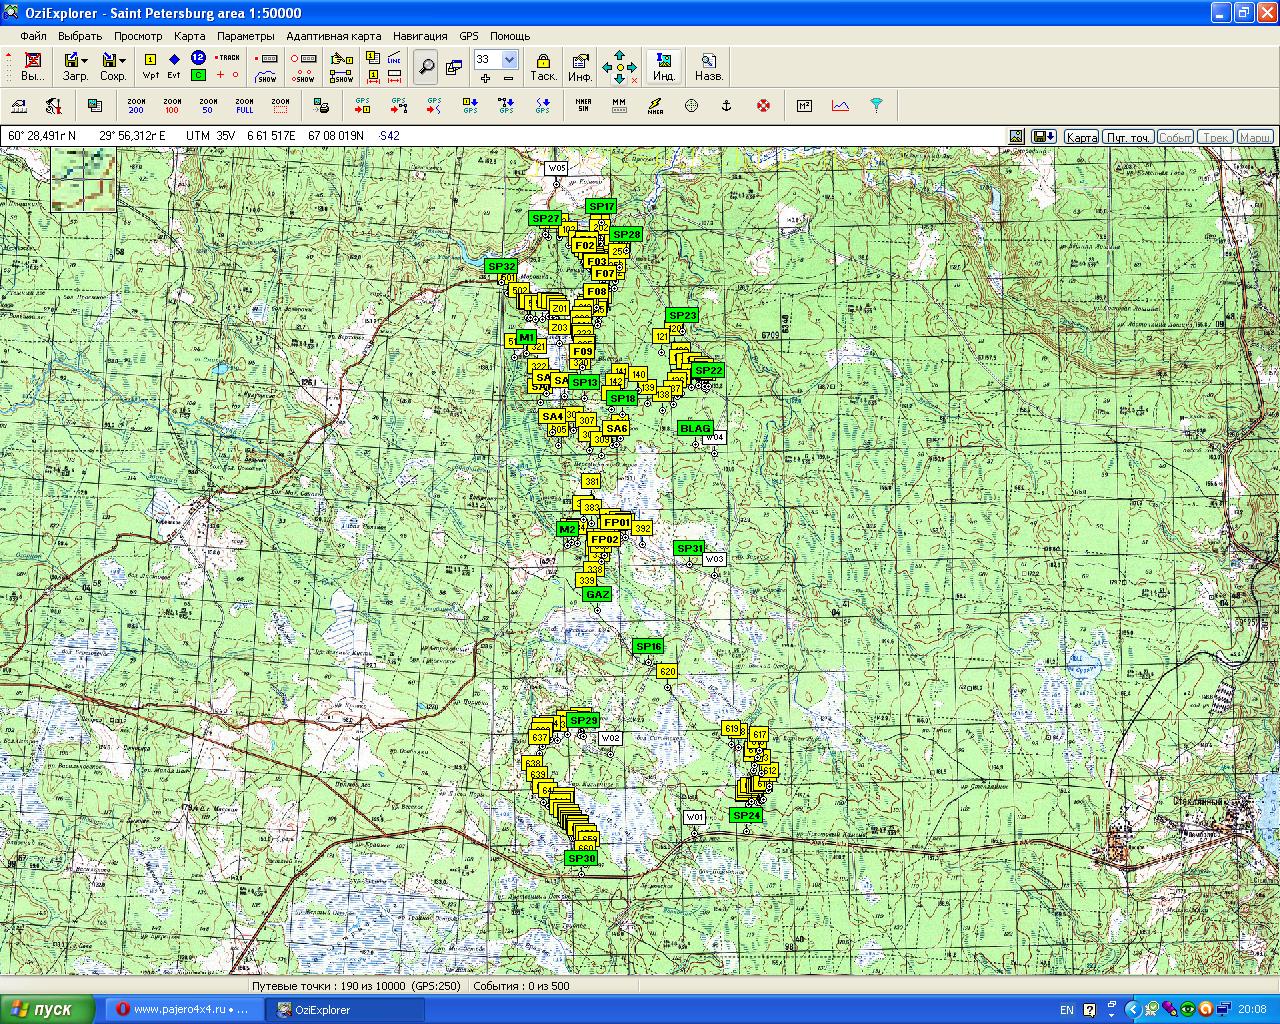The height and width of the screenshot is (1024, 1280).
Task: Open the zoom percentage dropdown showing 33
Action: tap(509, 60)
